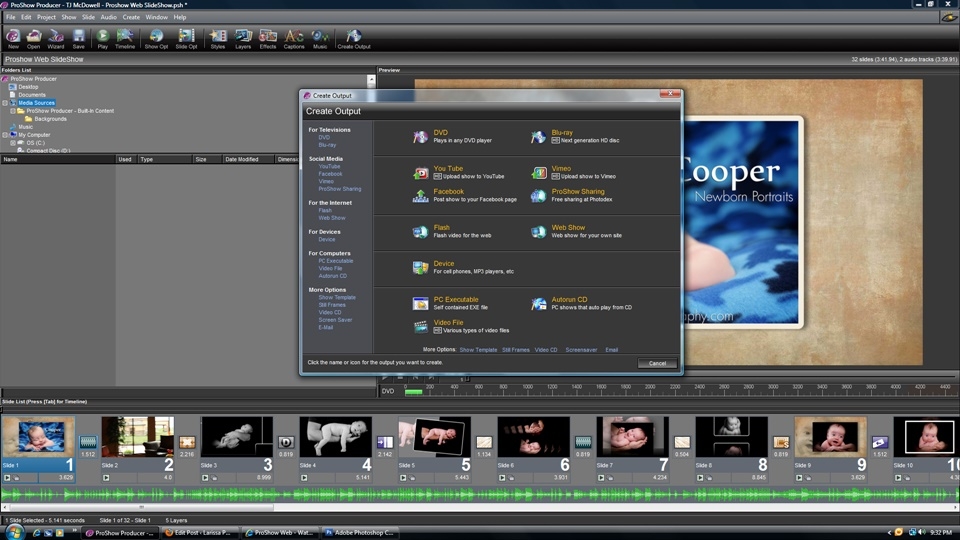Click the Screensaver link at dialog bottom

(581, 350)
